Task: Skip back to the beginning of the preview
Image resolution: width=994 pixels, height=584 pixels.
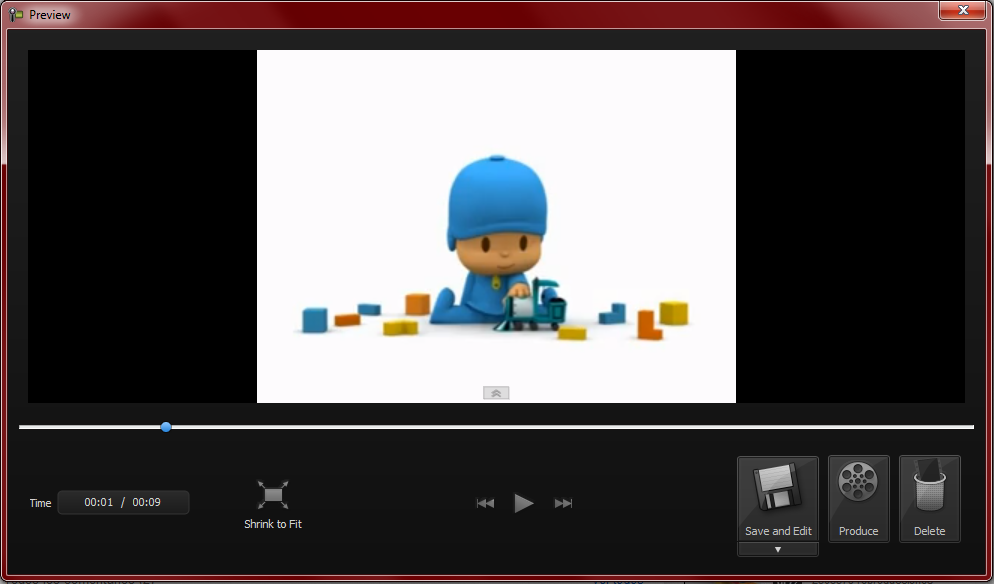Action: (x=485, y=503)
